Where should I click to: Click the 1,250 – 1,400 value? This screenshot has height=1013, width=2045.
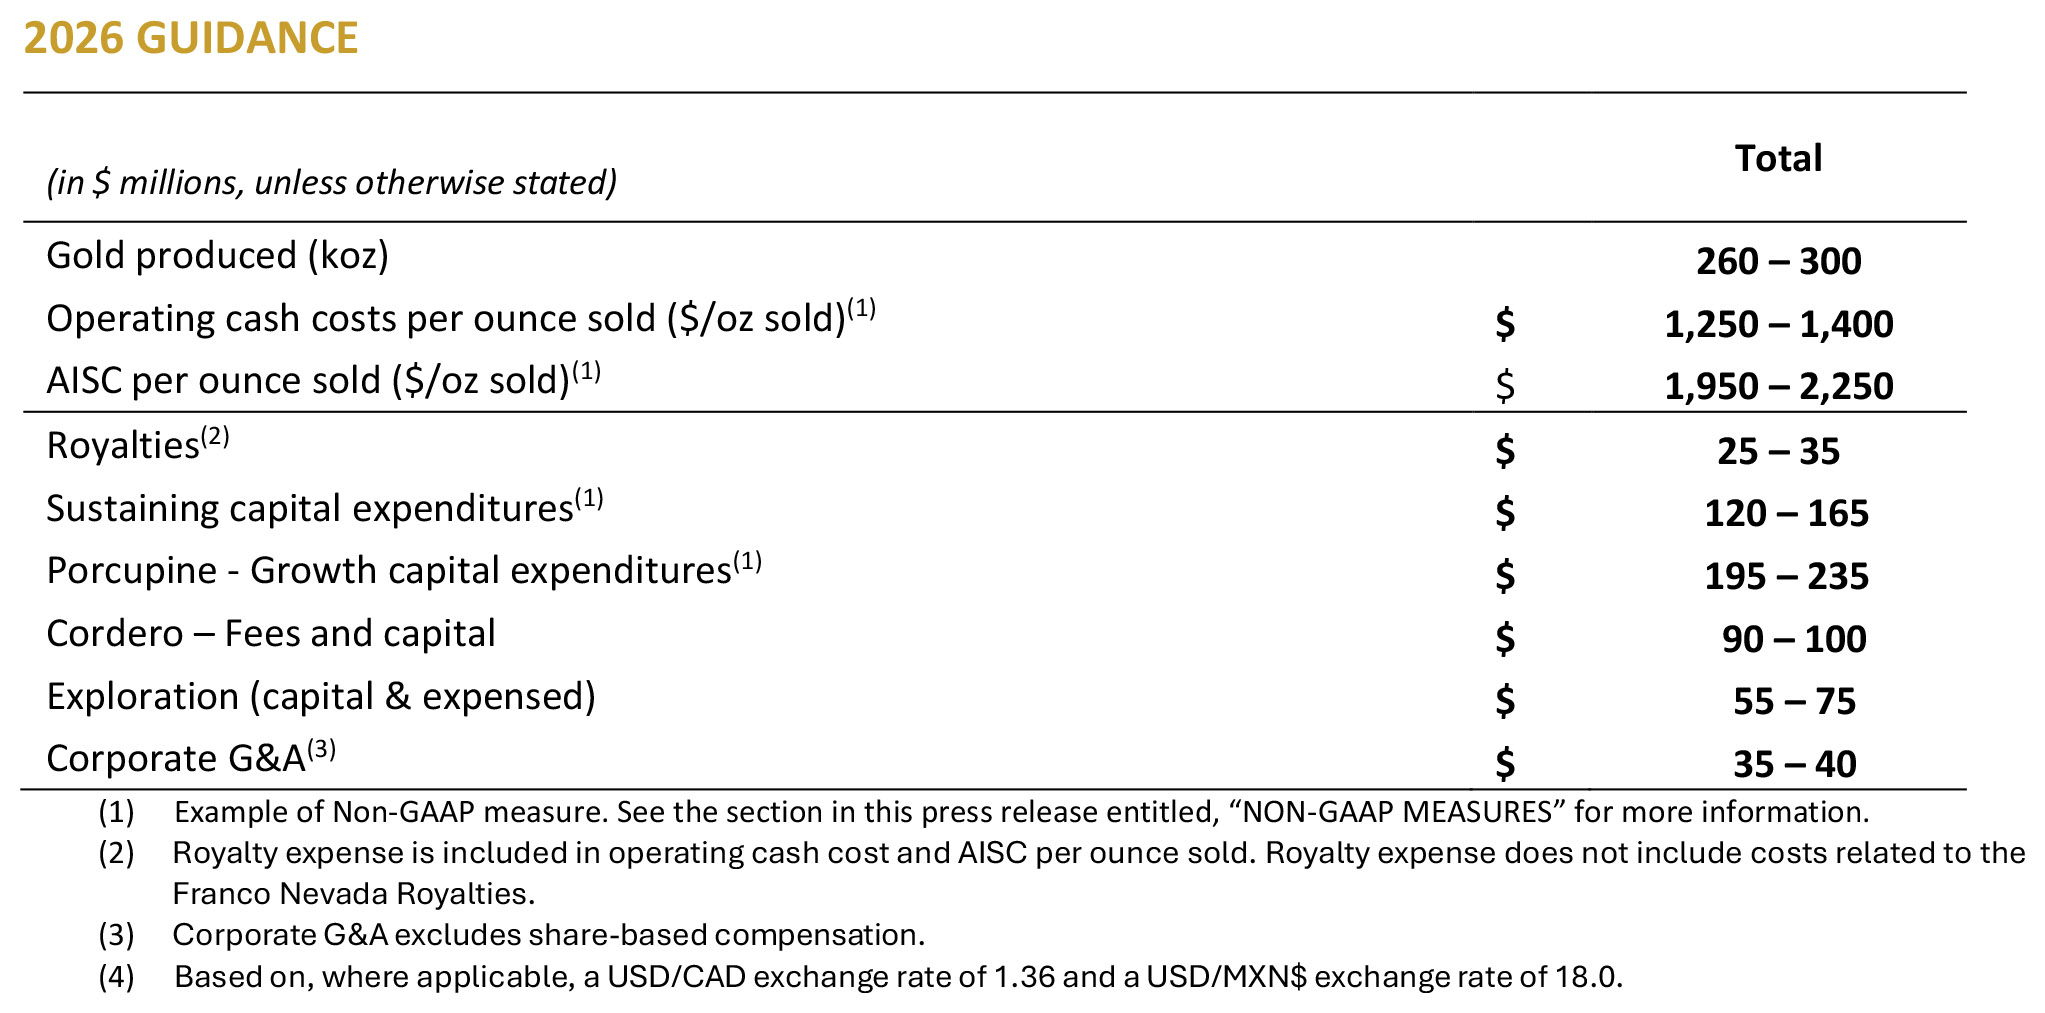pyautogui.click(x=1778, y=324)
